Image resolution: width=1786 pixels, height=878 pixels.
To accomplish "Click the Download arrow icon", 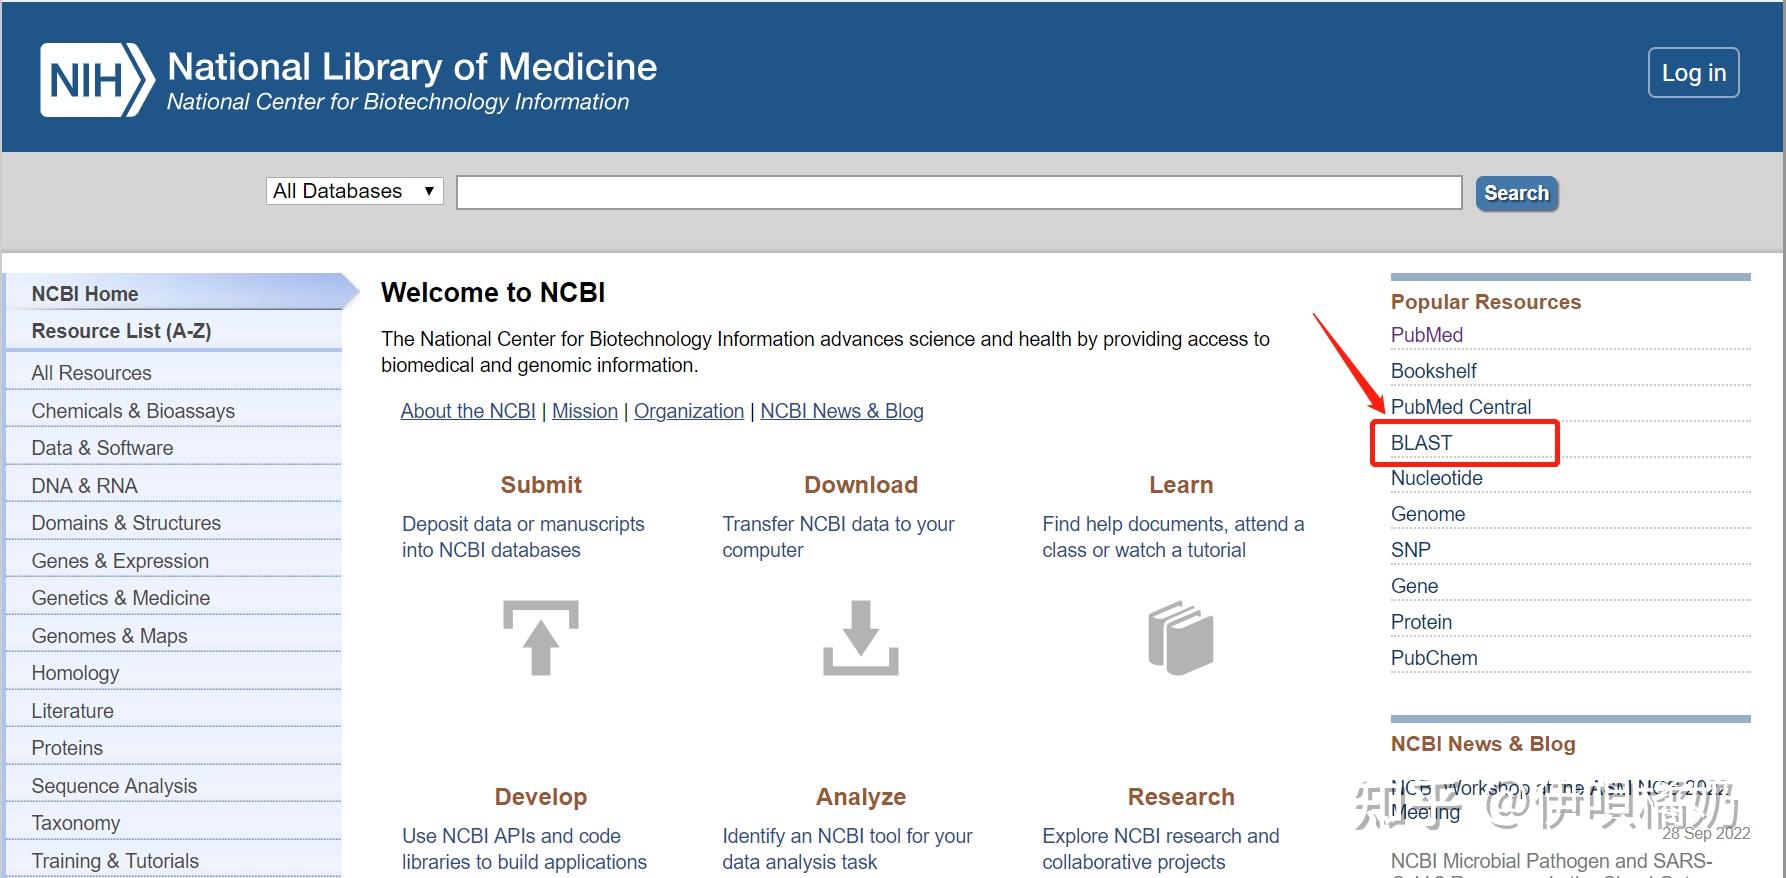I will [x=860, y=637].
